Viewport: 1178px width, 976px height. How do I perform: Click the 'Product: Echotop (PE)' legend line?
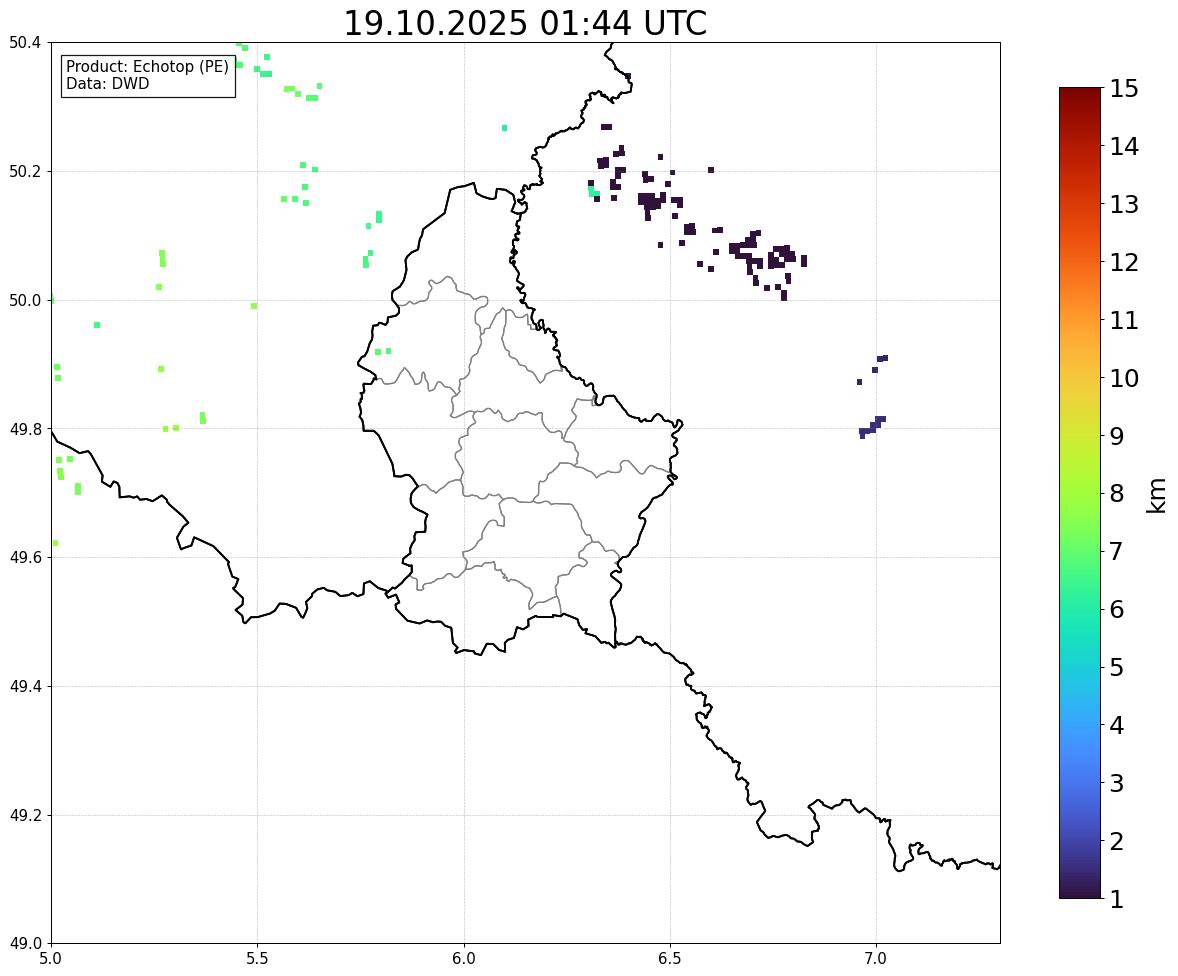[147, 67]
